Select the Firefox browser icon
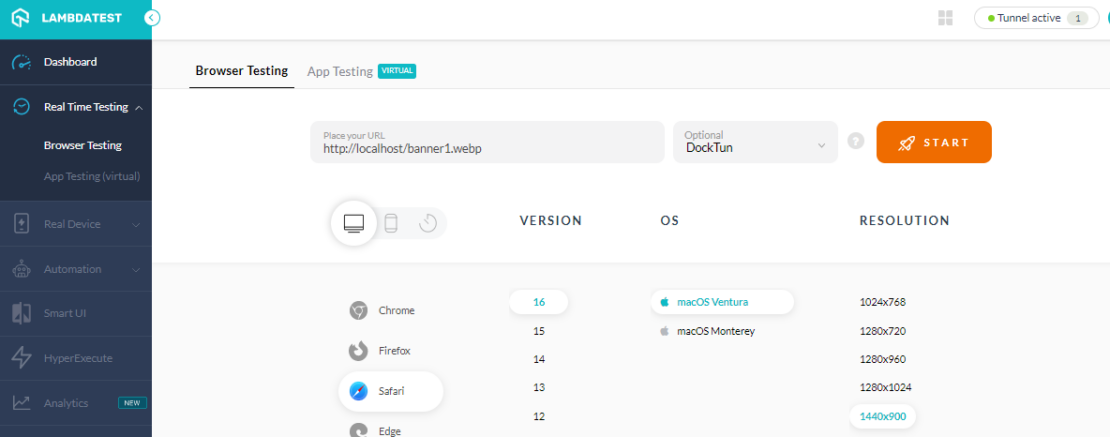This screenshot has height=437, width=1110. pos(358,351)
